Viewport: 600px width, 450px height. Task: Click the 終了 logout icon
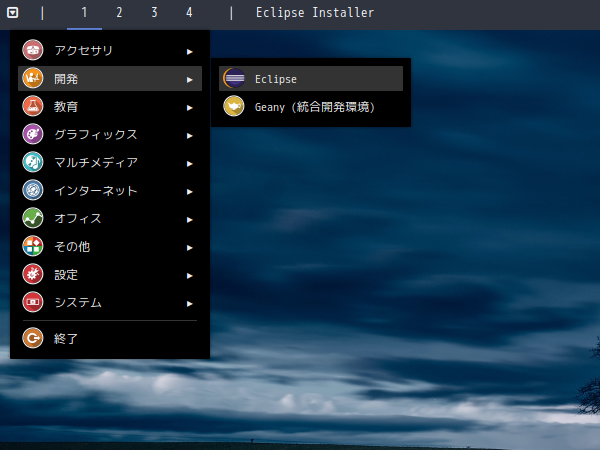[33, 338]
